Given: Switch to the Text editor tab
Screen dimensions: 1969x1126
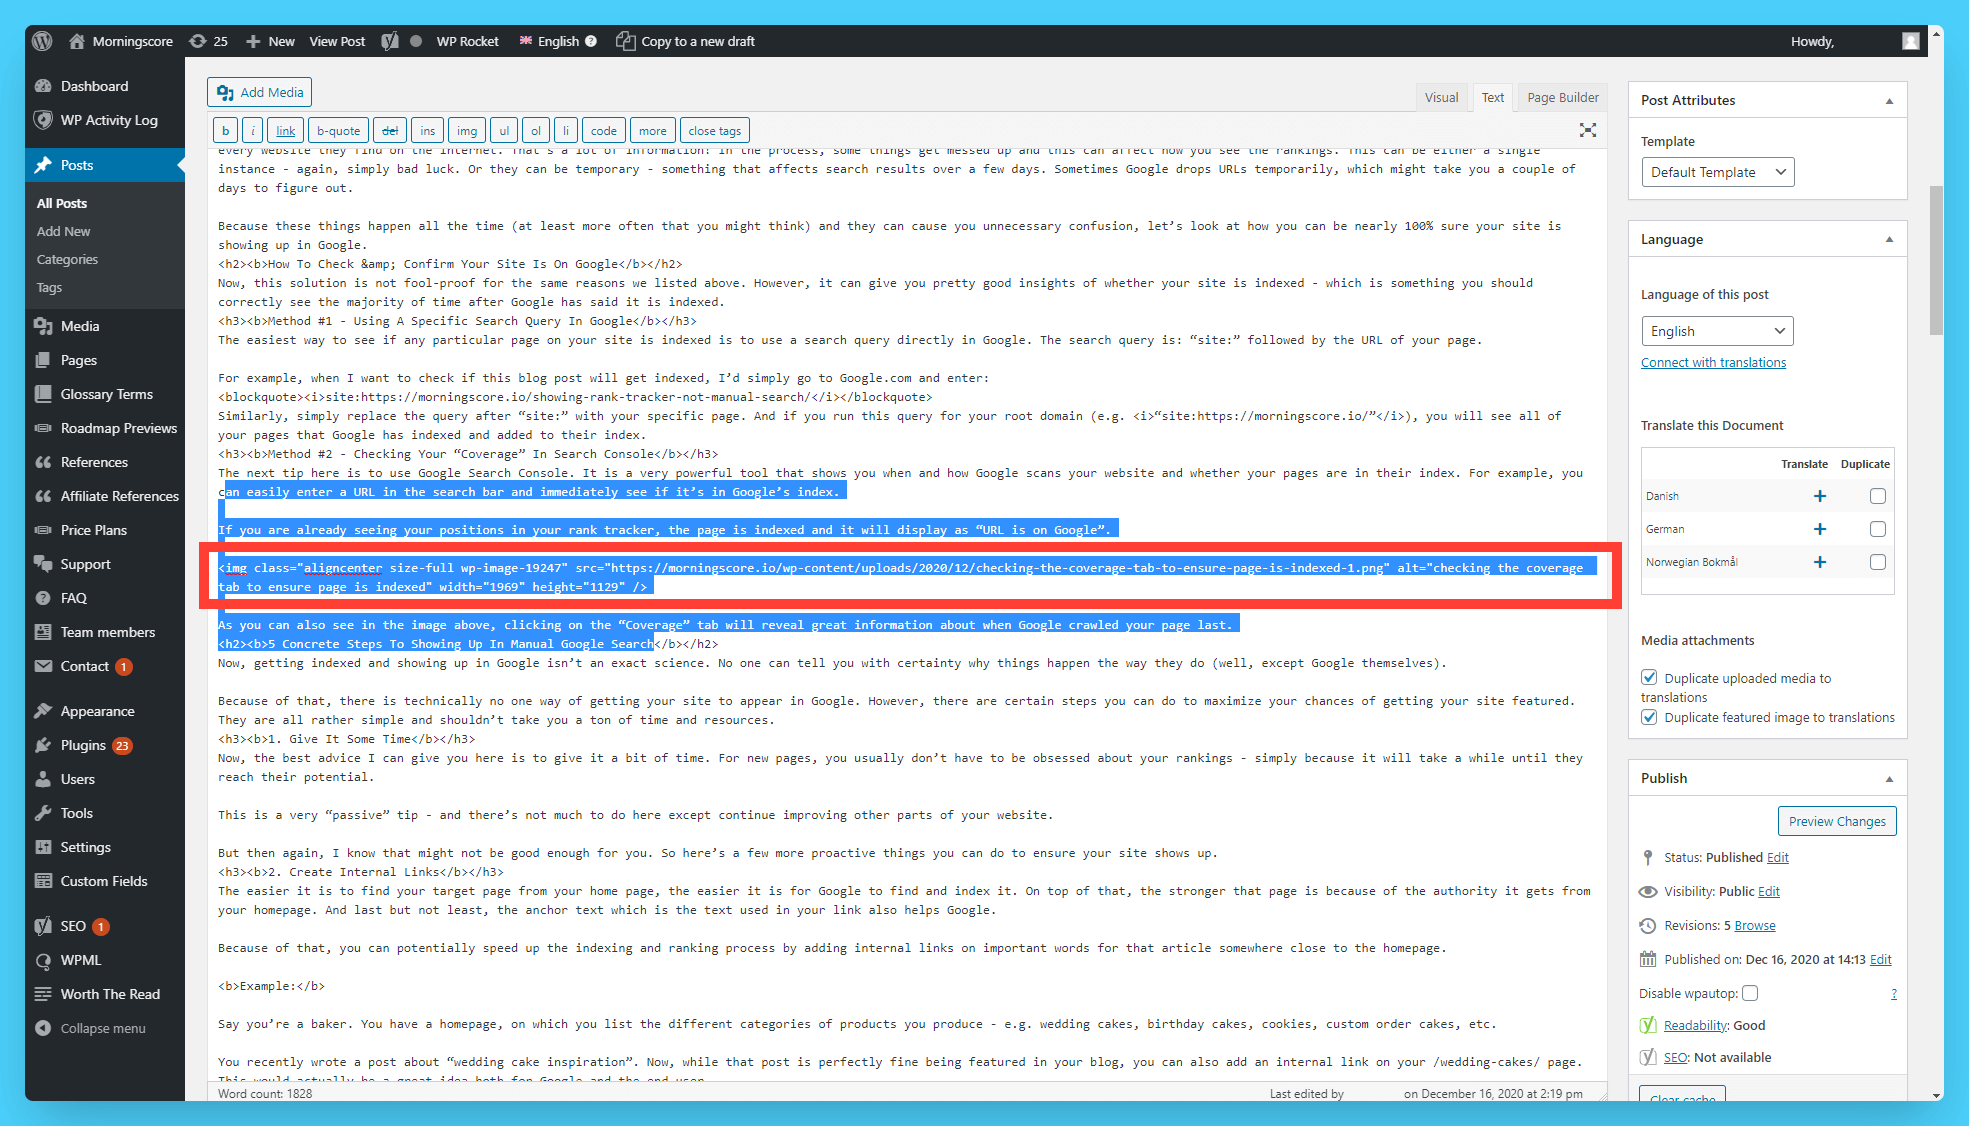Looking at the screenshot, I should (1490, 96).
